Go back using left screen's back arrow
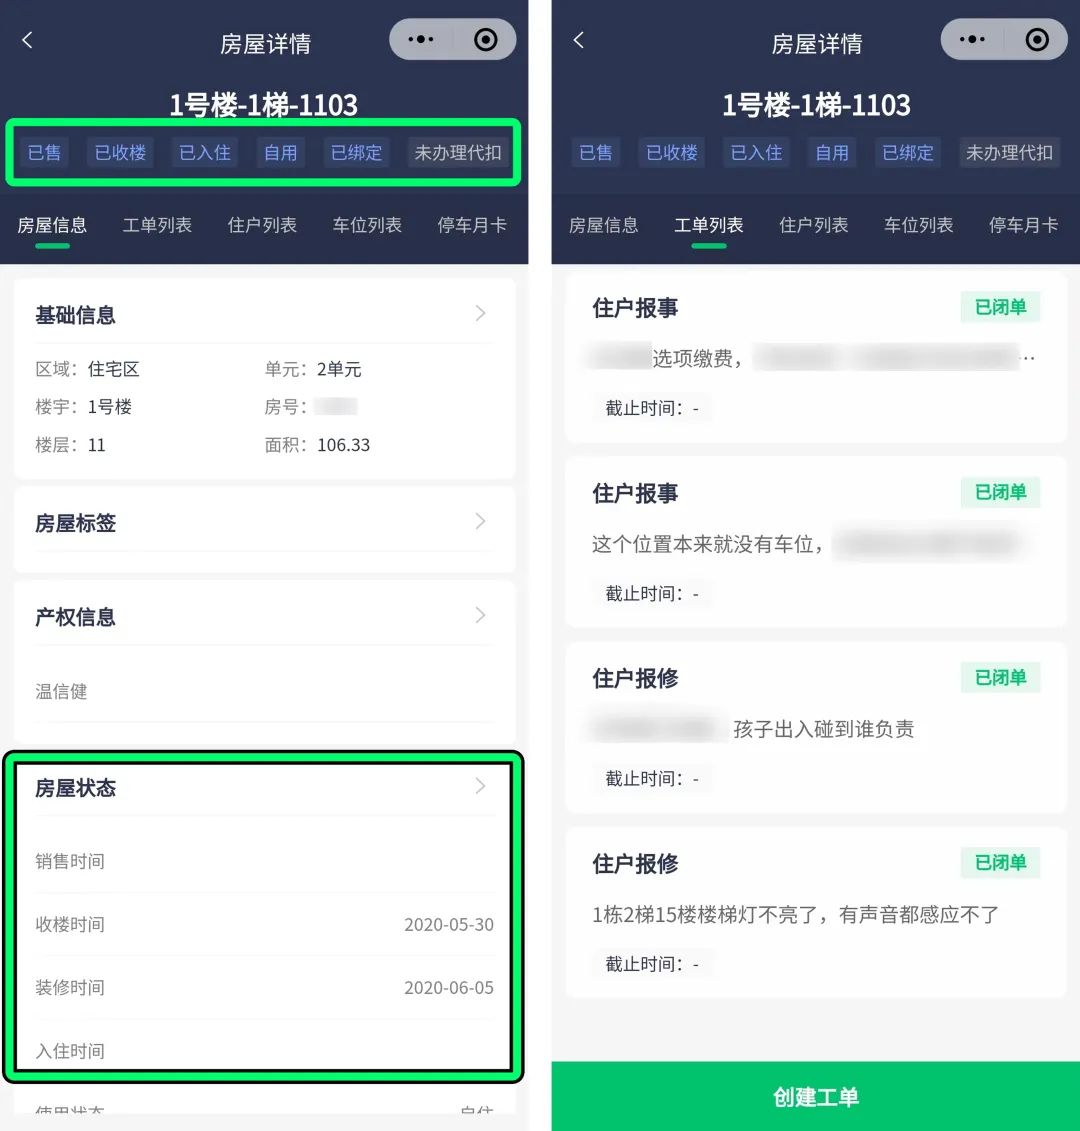1080x1131 pixels. click(27, 40)
